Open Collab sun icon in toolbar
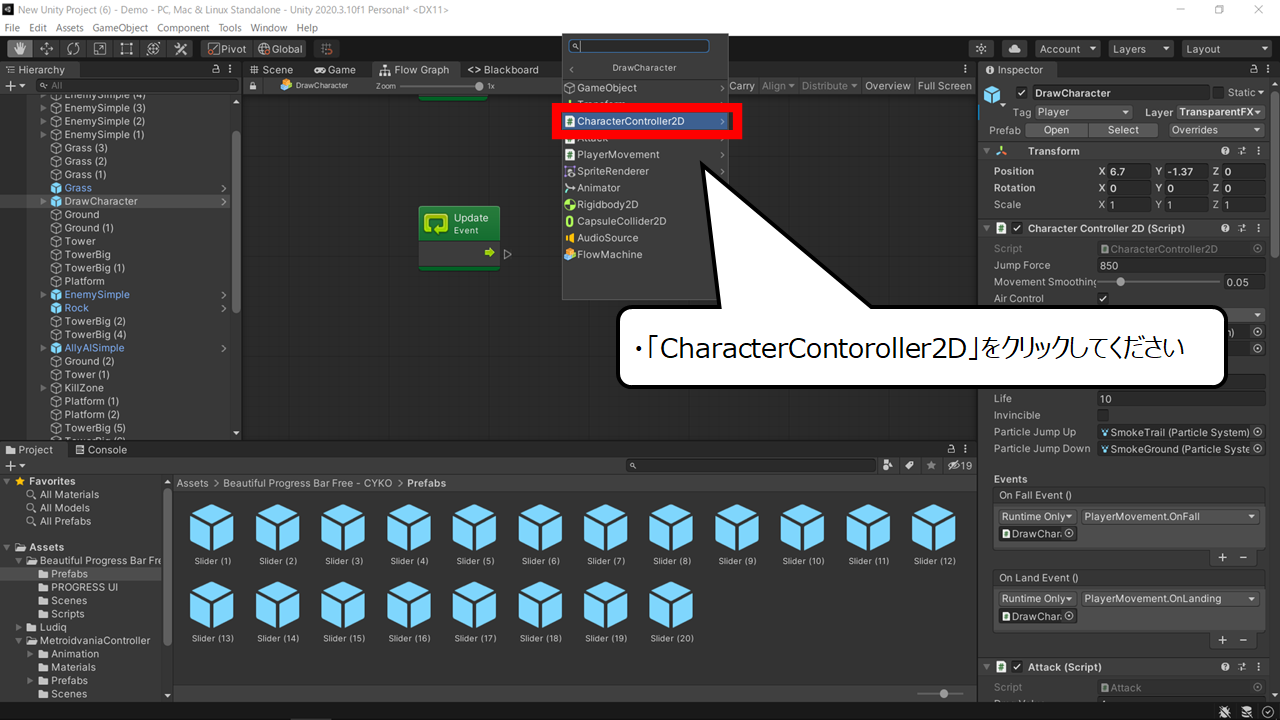 pyautogui.click(x=982, y=49)
